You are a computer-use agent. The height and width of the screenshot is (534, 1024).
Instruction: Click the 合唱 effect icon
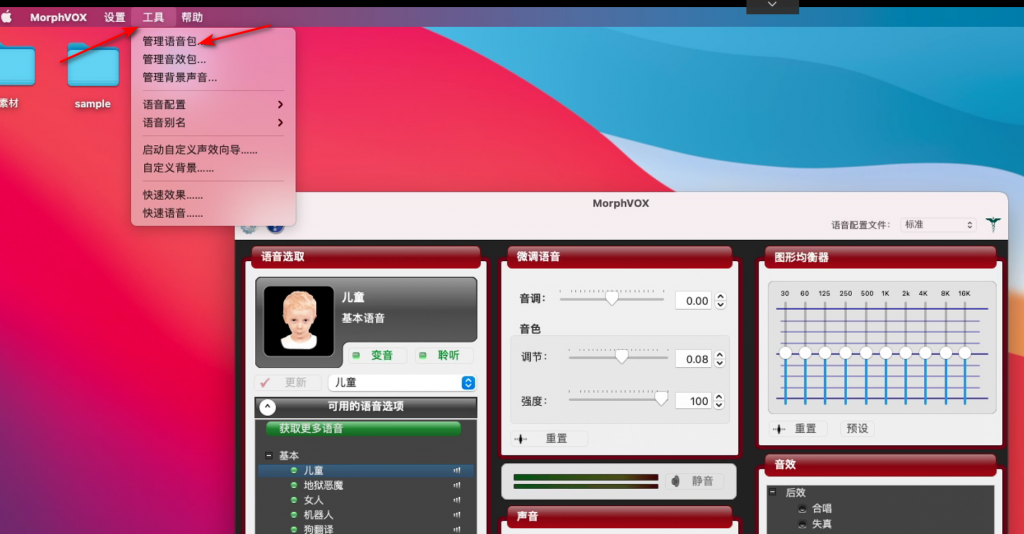(802, 509)
